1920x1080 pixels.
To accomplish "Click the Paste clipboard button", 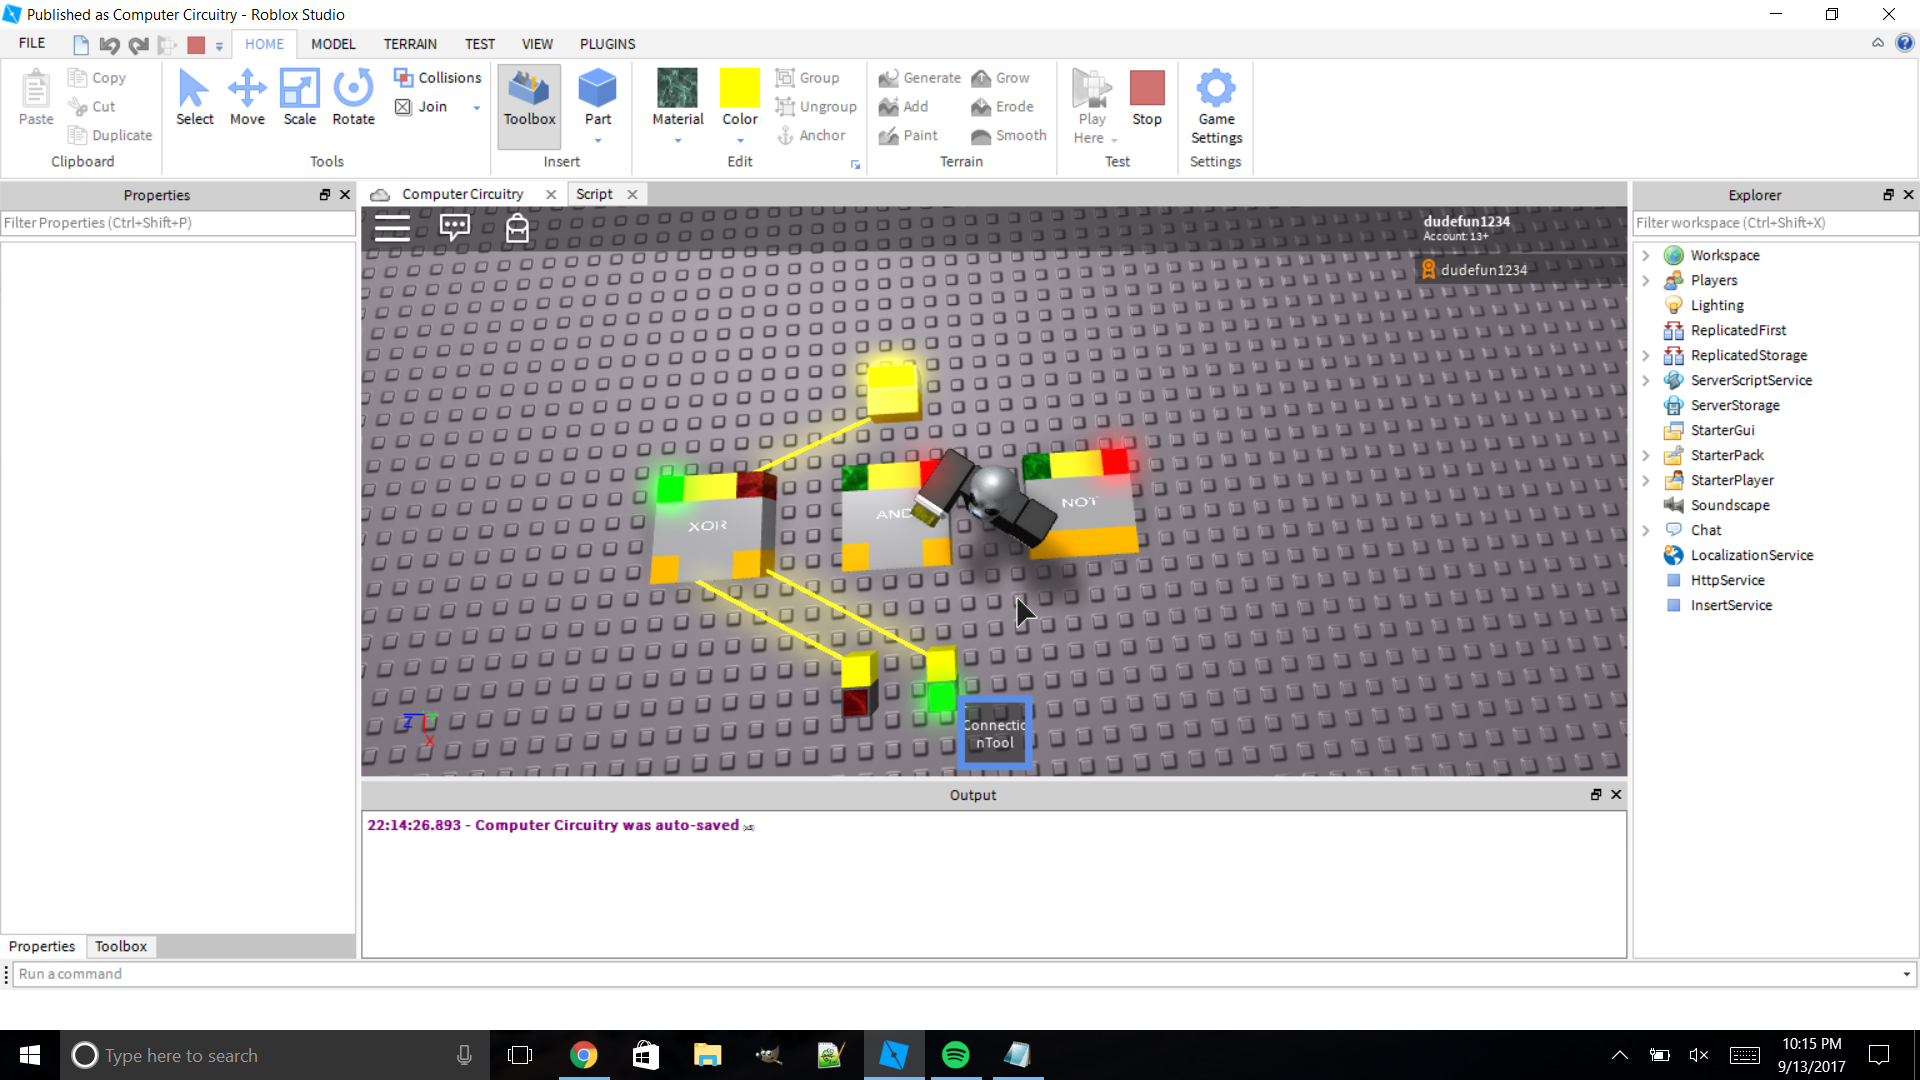I will tap(36, 98).
